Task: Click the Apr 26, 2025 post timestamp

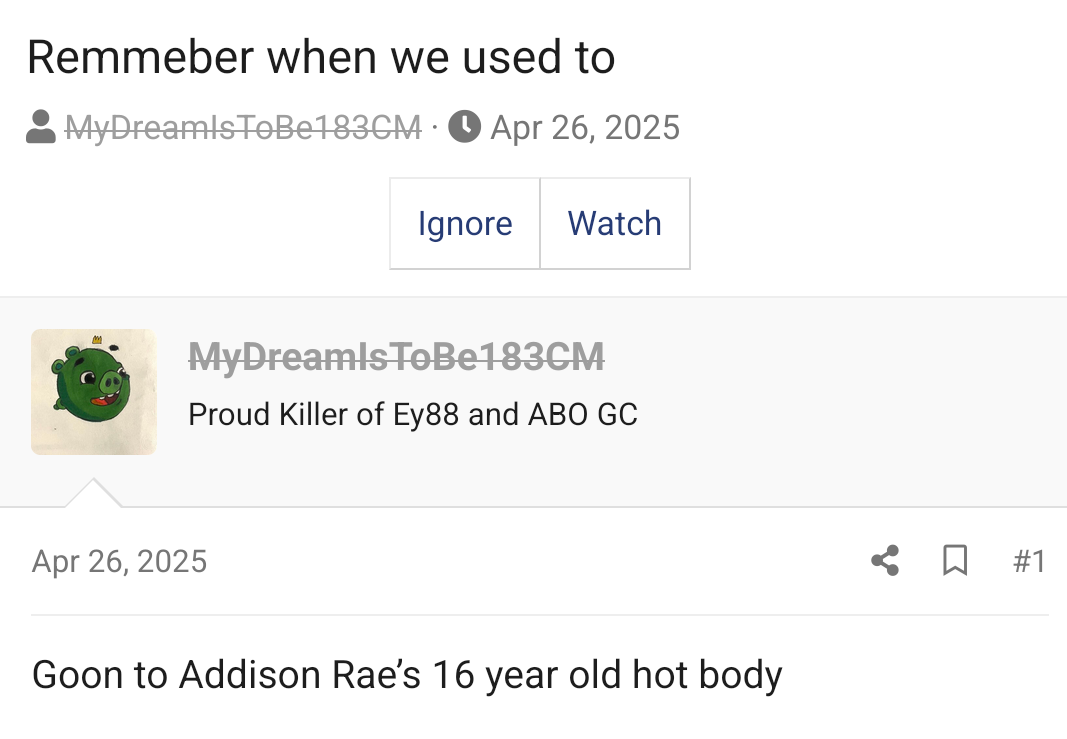Action: point(119,561)
